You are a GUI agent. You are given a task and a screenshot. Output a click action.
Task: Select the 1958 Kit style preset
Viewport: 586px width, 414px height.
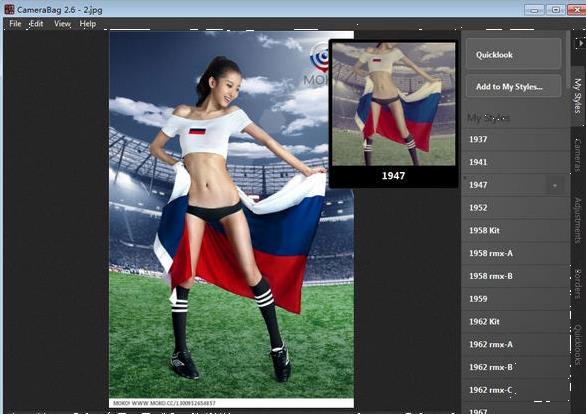[x=516, y=231]
